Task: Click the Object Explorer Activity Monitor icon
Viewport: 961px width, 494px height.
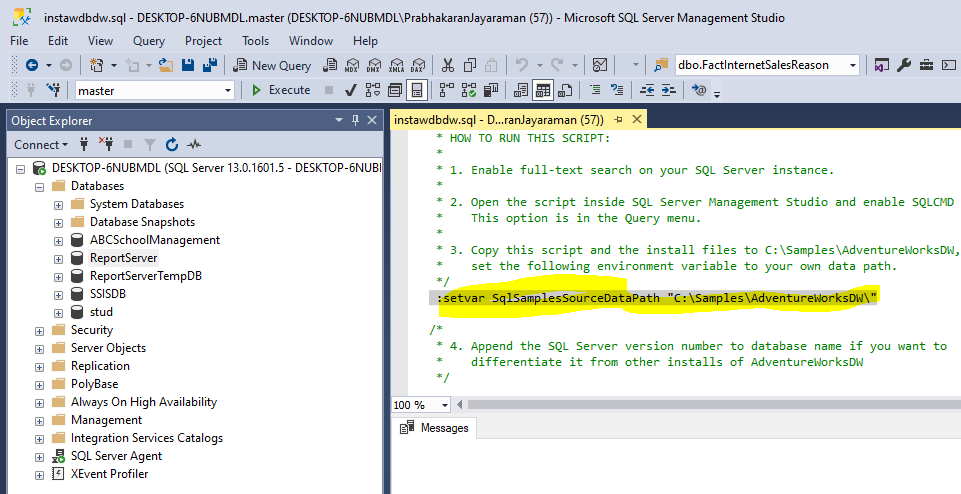Action: pyautogui.click(x=194, y=145)
